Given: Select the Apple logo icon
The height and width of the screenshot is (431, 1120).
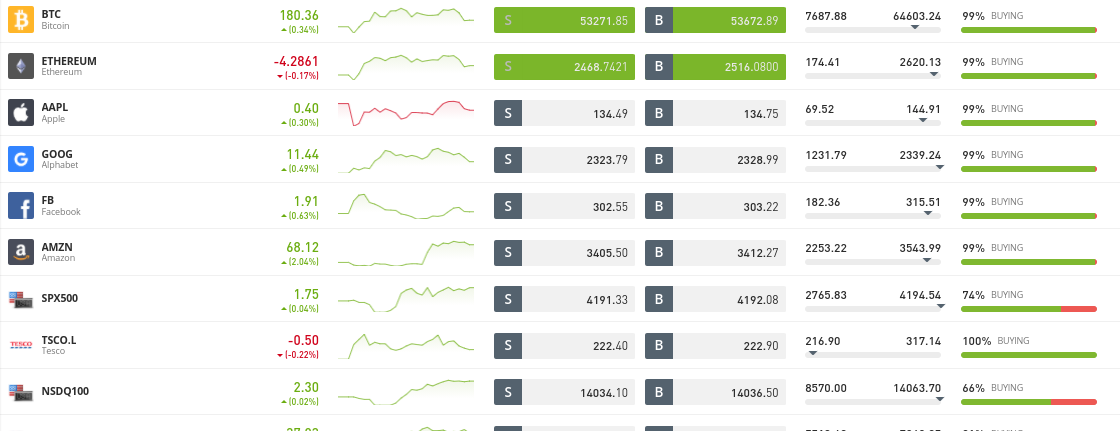Looking at the screenshot, I should pos(21,113).
